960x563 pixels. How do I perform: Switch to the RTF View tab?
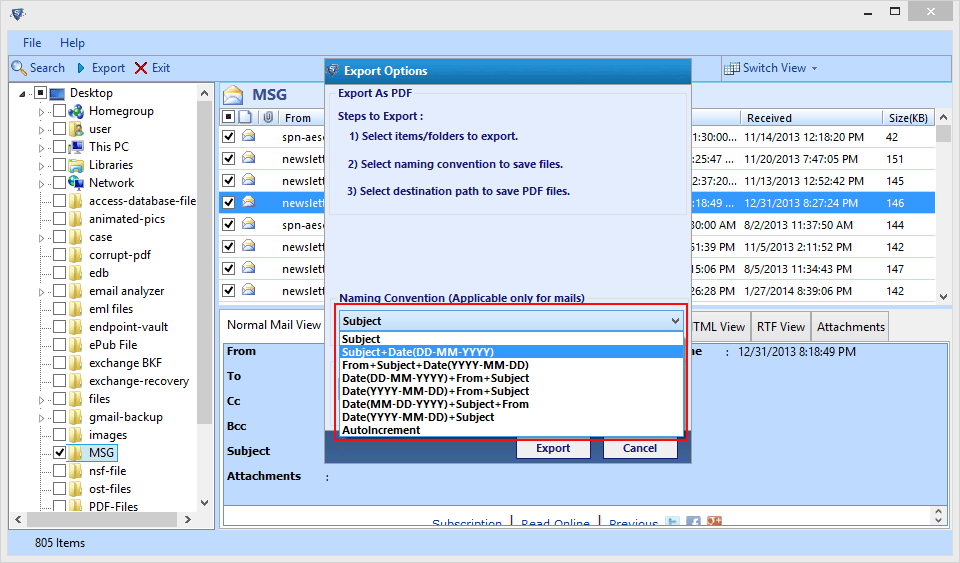click(781, 327)
